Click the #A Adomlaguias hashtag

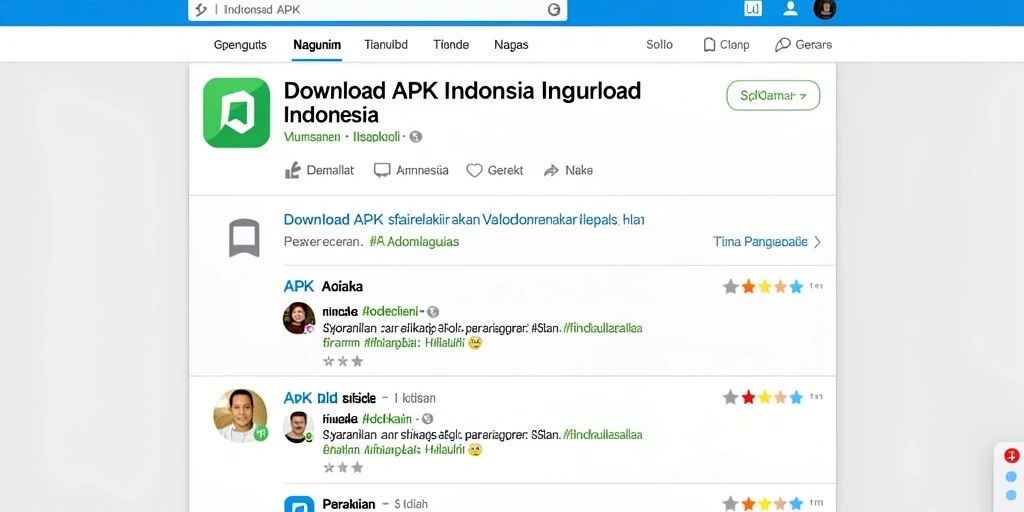tap(414, 242)
